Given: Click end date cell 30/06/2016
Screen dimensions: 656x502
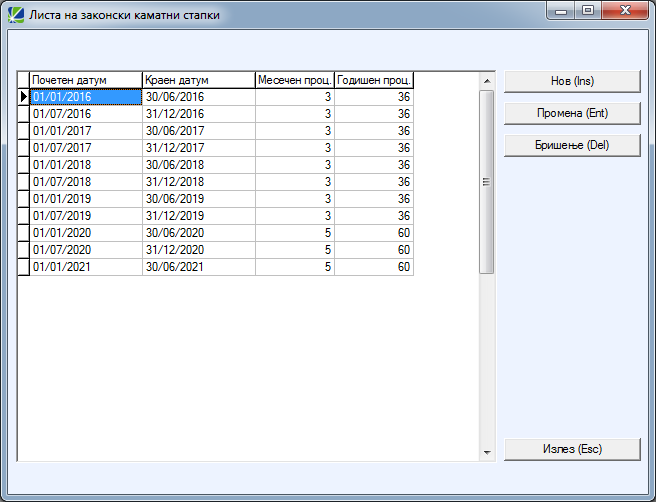Looking at the screenshot, I should 199,97.
